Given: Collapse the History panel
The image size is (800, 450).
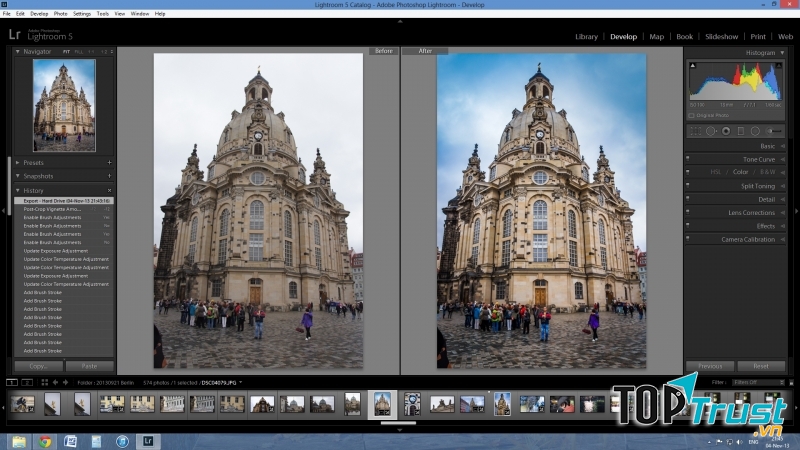Looking at the screenshot, I should click(x=17, y=190).
